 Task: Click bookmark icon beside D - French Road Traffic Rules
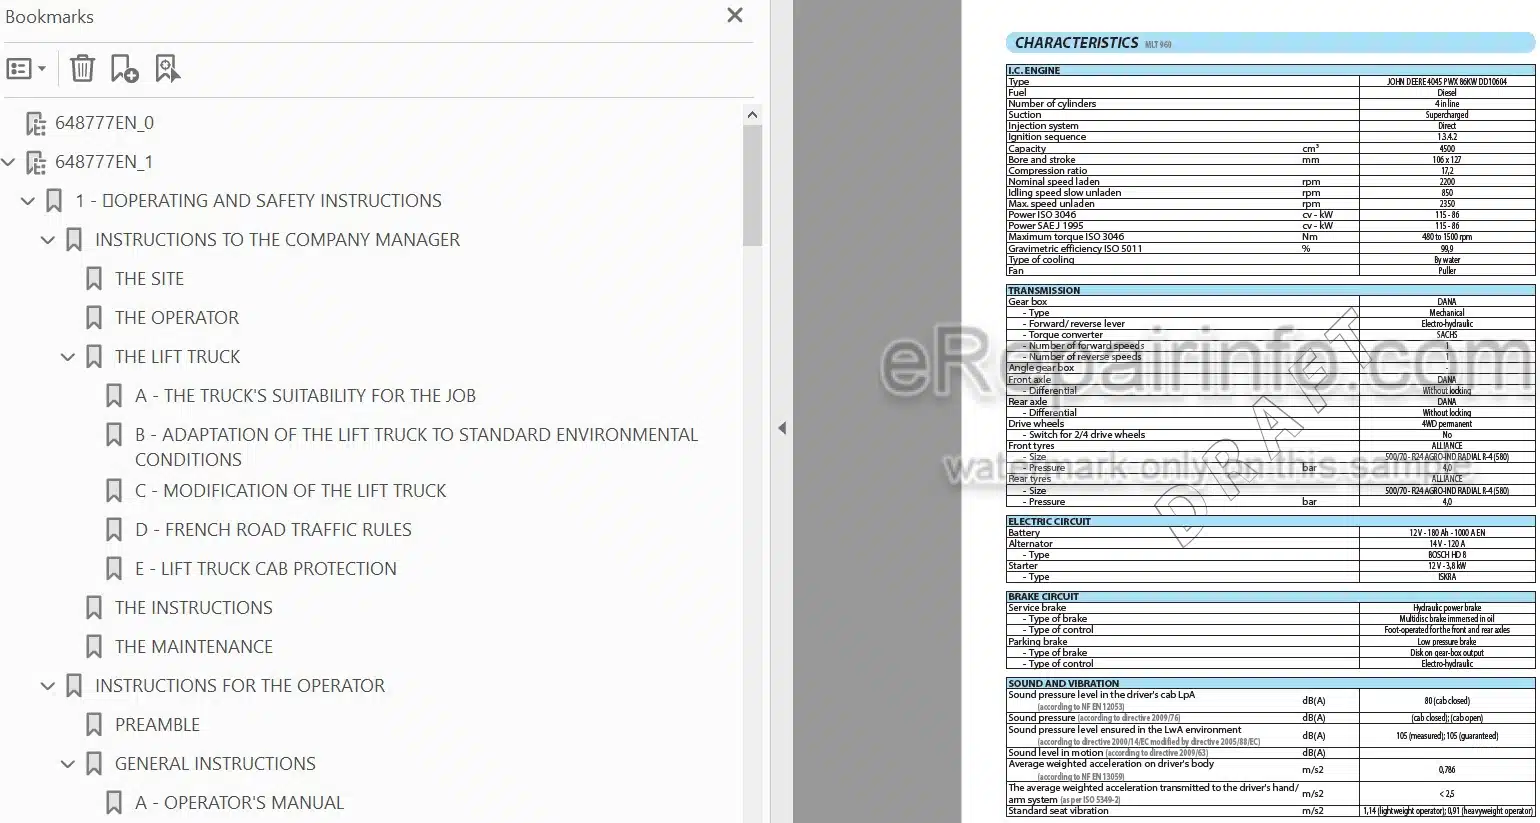[114, 530]
